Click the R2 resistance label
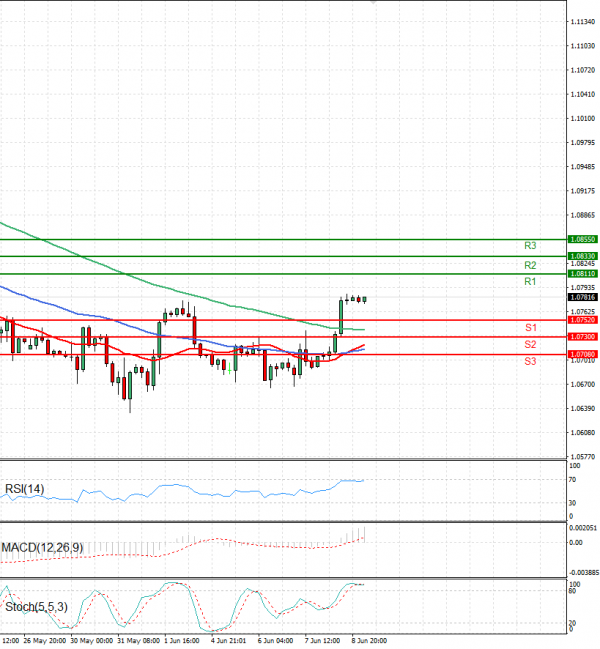Image resolution: width=600 pixels, height=649 pixels. pyautogui.click(x=530, y=266)
